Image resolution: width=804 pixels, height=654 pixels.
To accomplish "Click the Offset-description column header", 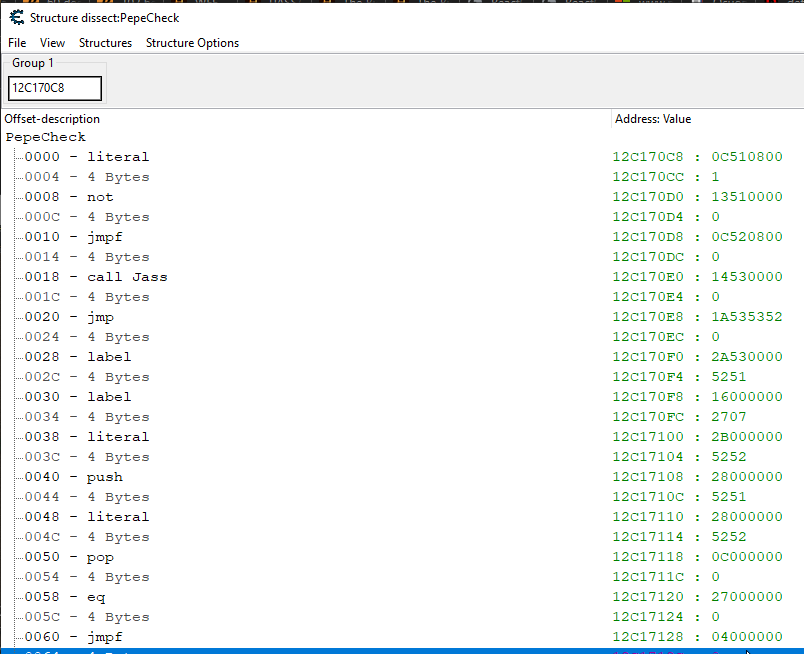I will pos(52,119).
